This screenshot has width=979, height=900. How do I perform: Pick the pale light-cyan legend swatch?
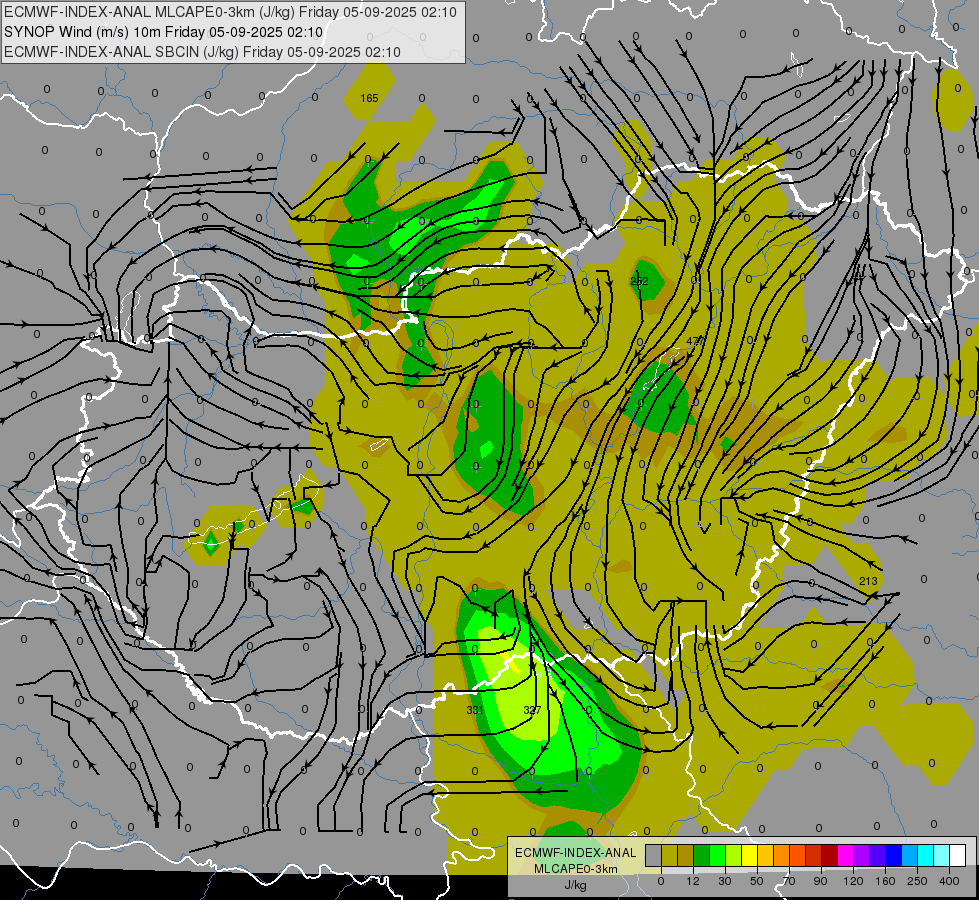pos(942,855)
